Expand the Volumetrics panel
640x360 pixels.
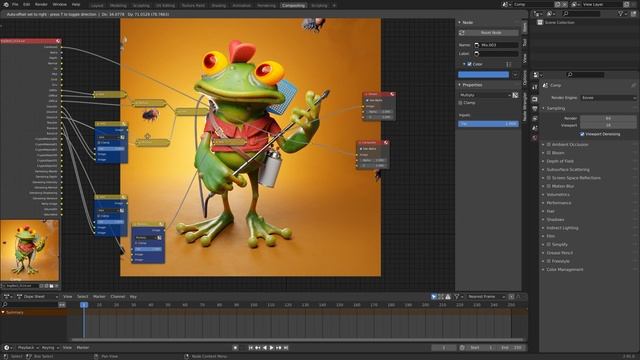(558, 195)
